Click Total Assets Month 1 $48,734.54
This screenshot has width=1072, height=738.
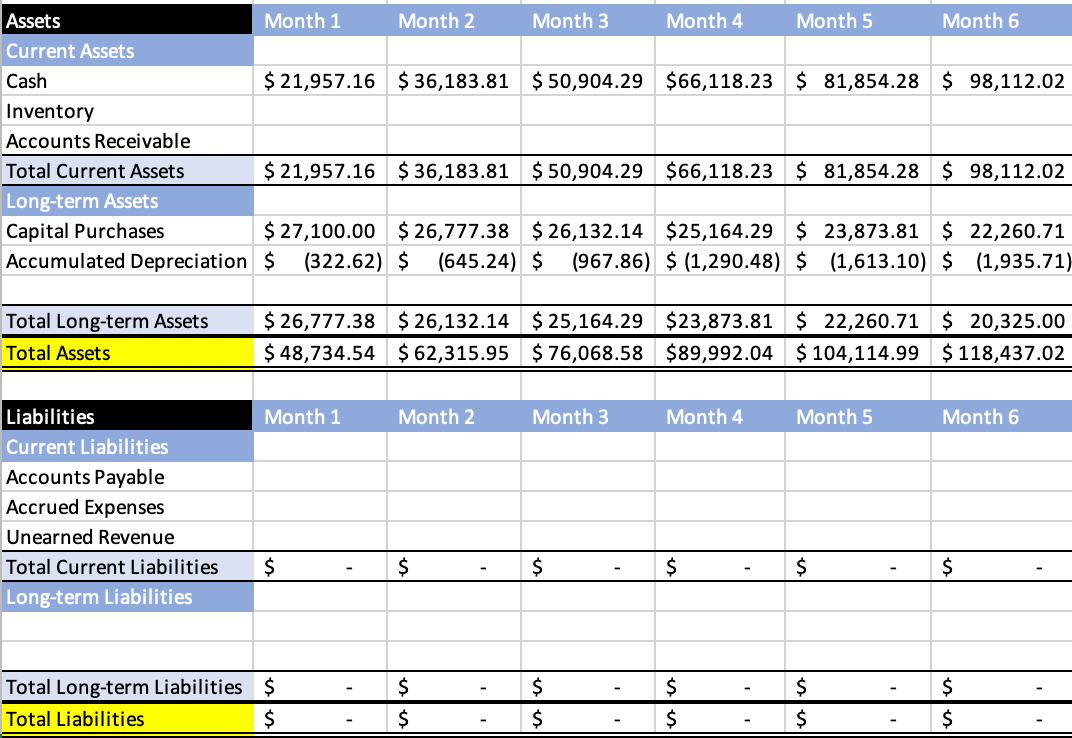pyautogui.click(x=320, y=353)
